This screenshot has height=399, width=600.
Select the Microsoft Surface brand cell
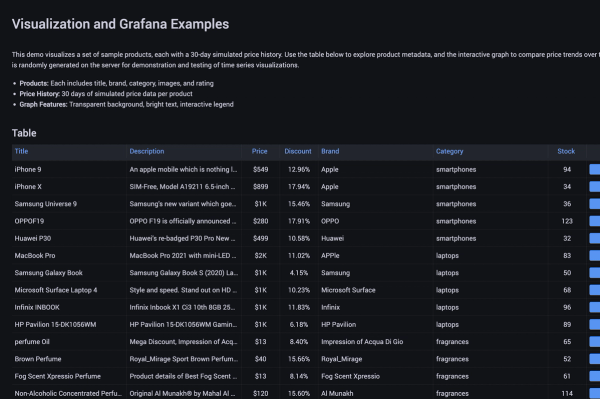[x=376, y=290]
